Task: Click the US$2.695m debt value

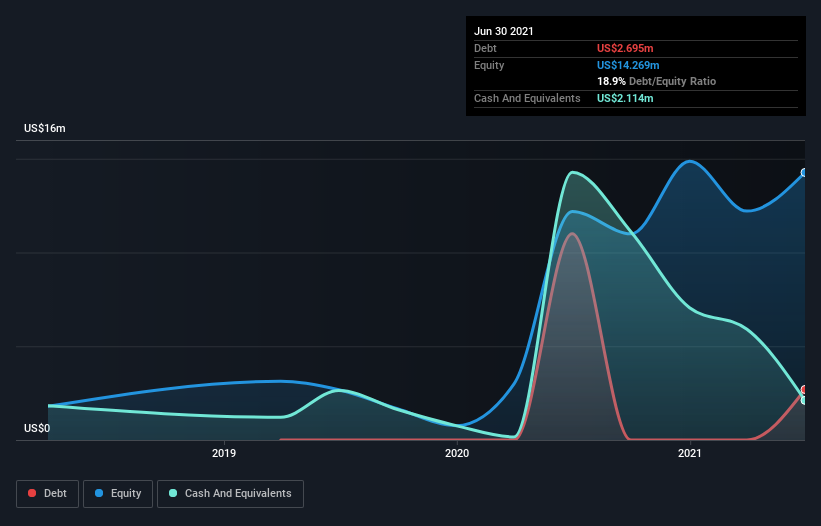Action: [x=625, y=48]
